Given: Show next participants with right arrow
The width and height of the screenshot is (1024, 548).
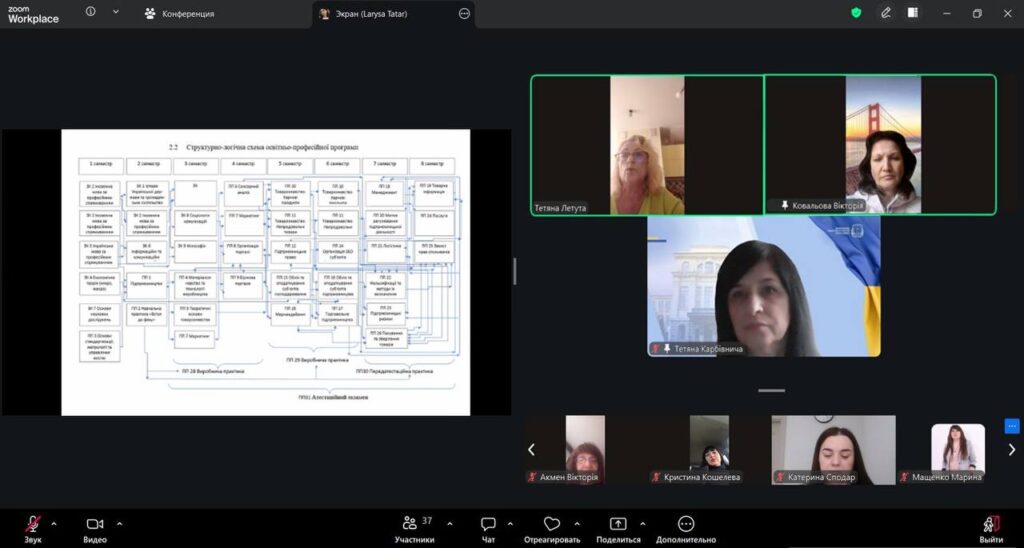Looking at the screenshot, I should 1011,450.
